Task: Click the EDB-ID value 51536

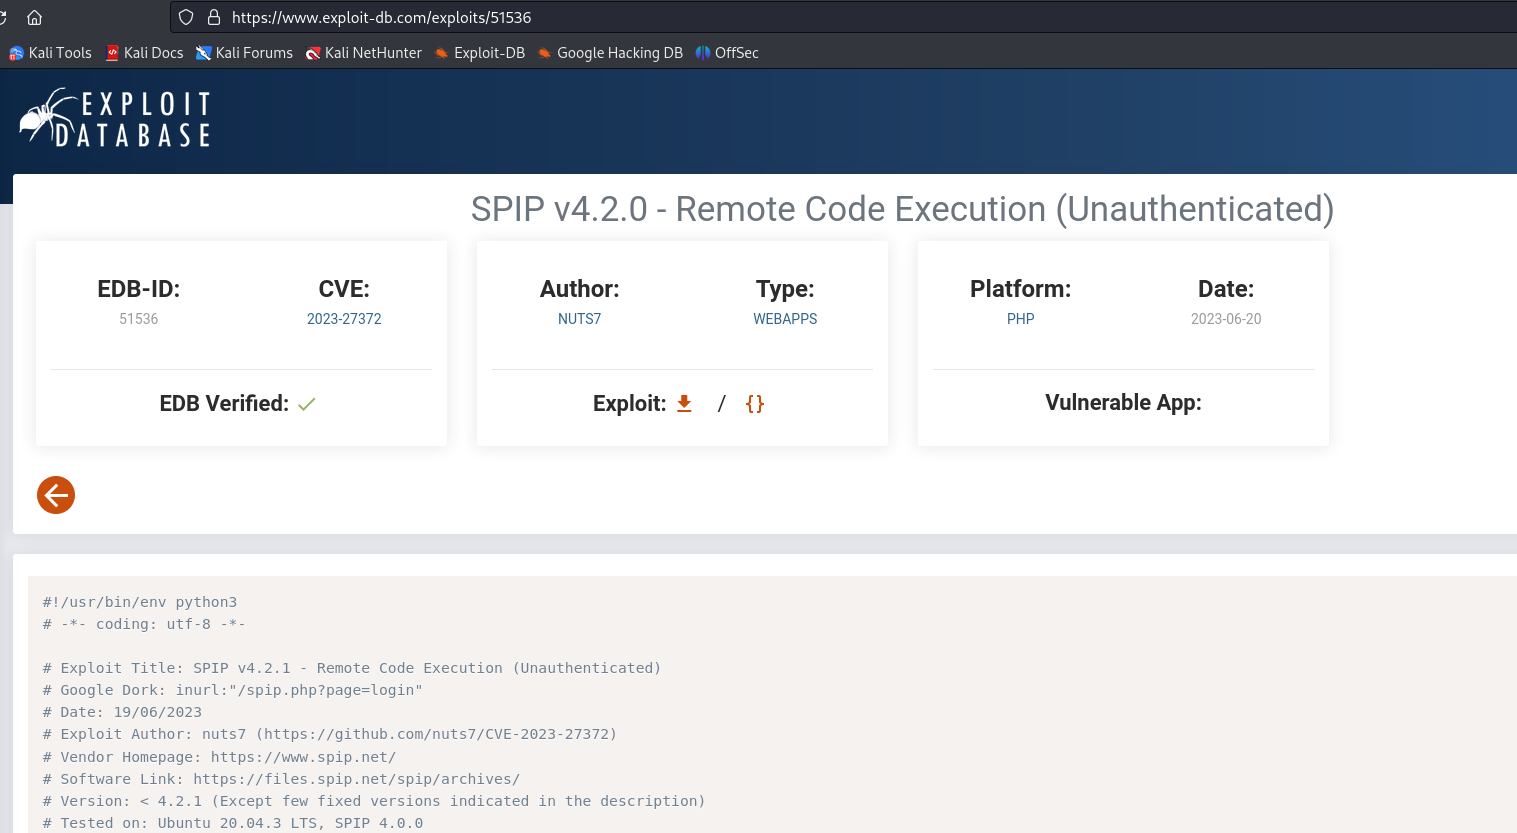Action: pyautogui.click(x=139, y=319)
